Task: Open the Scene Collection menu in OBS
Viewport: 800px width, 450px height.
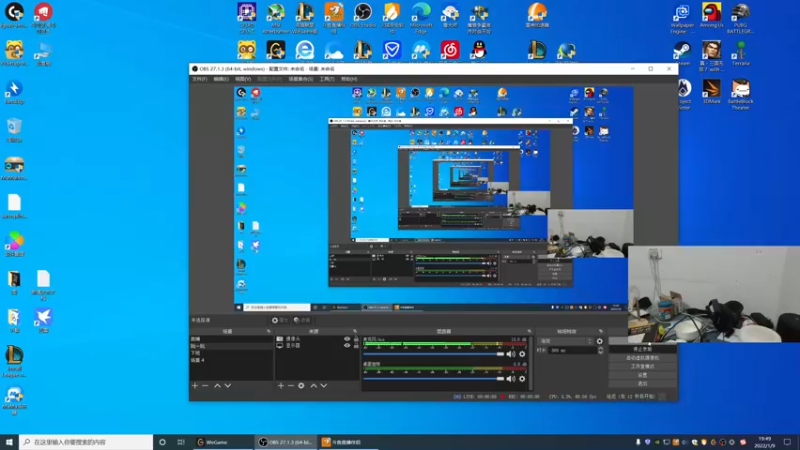Action: (x=301, y=79)
